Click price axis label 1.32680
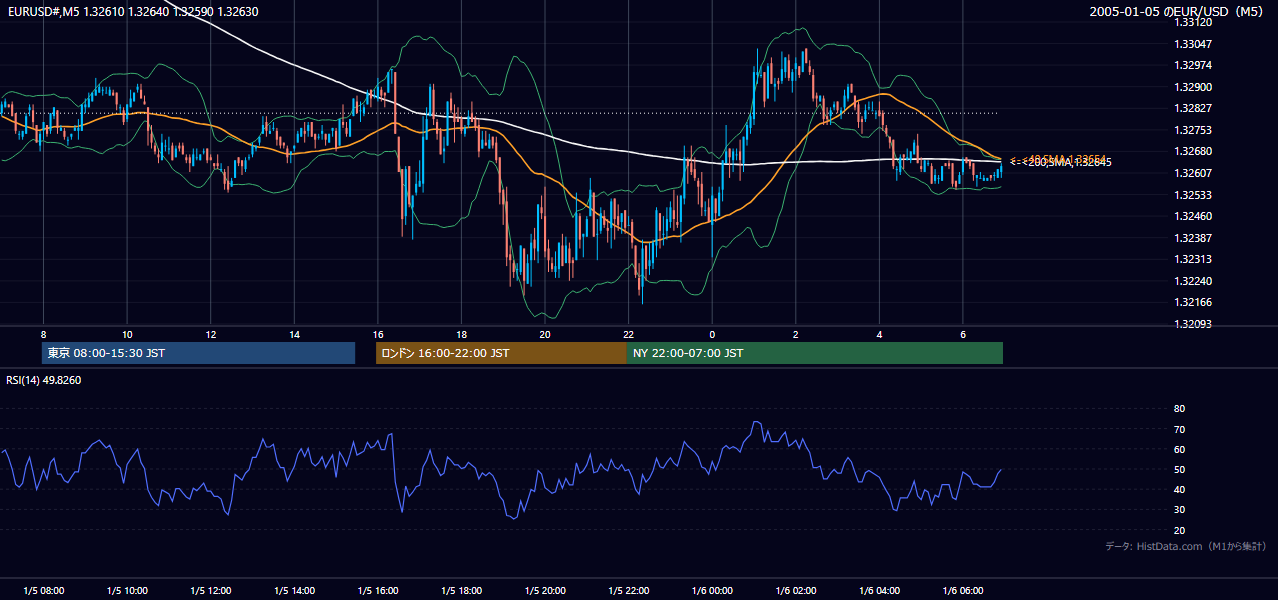The height and width of the screenshot is (600, 1278). [1193, 151]
